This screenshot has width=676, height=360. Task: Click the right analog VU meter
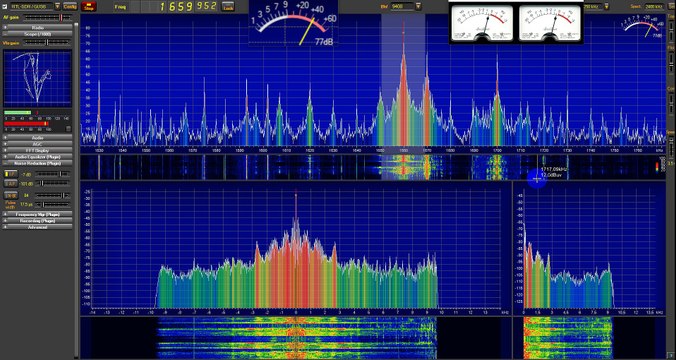(550, 22)
